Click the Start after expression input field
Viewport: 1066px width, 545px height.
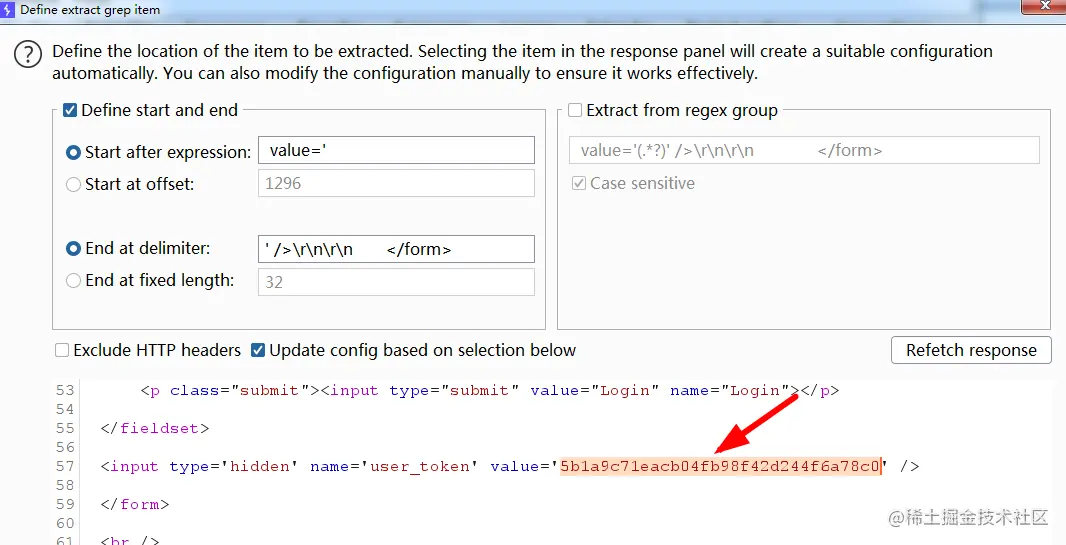point(396,150)
